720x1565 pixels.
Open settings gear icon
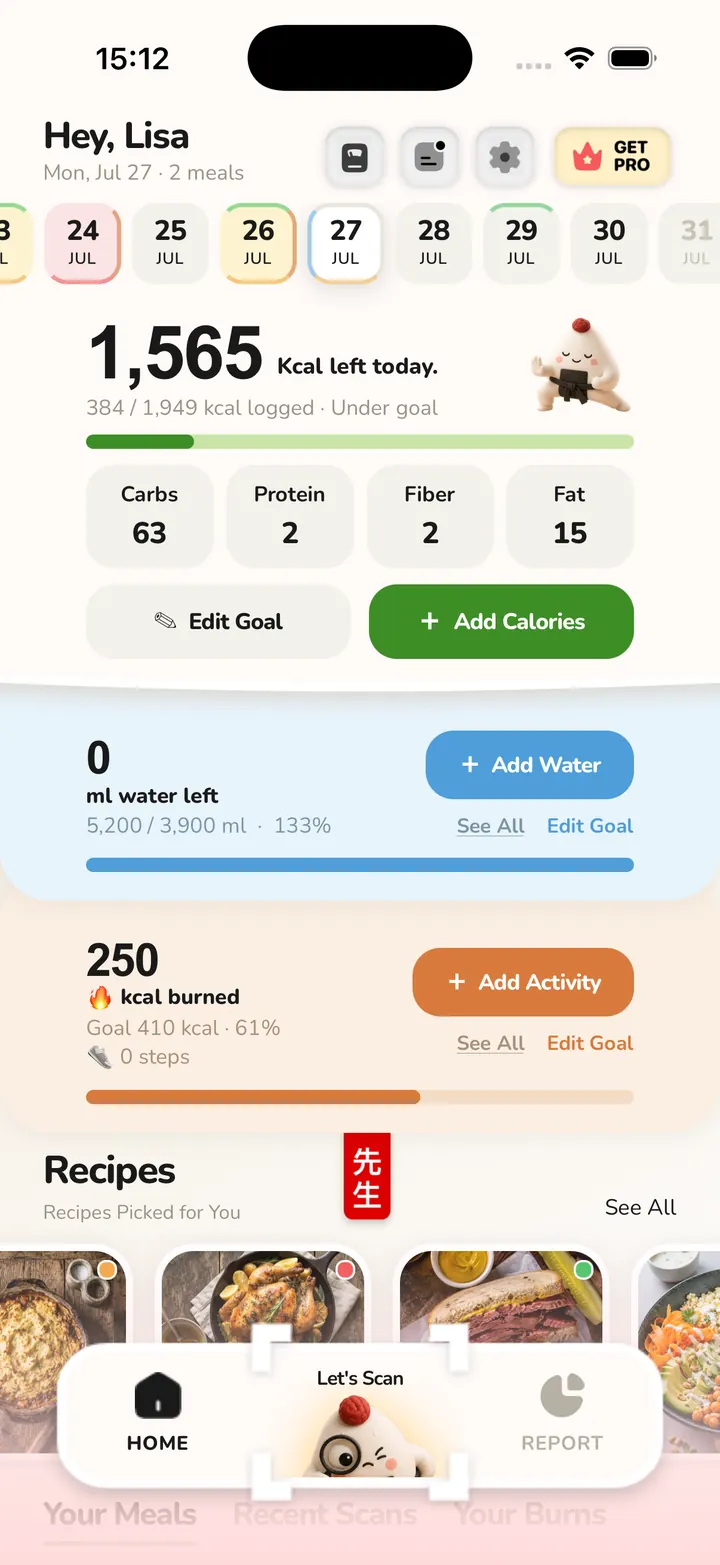(x=505, y=157)
